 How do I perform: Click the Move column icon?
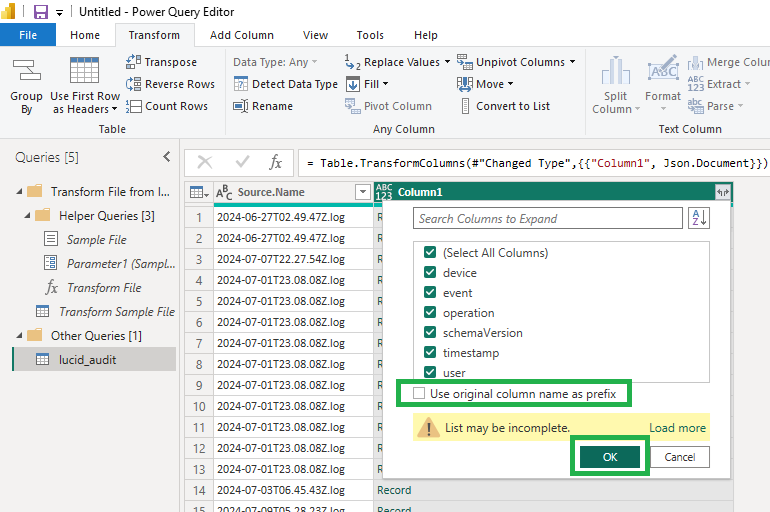point(465,84)
